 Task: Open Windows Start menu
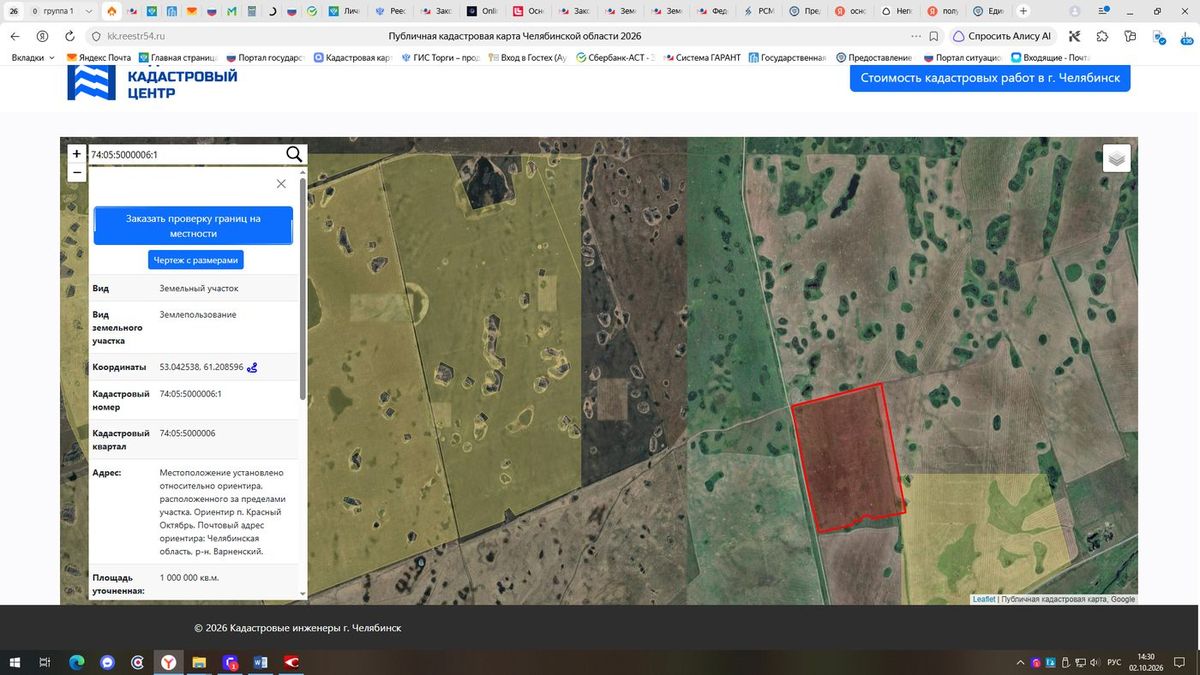14,662
